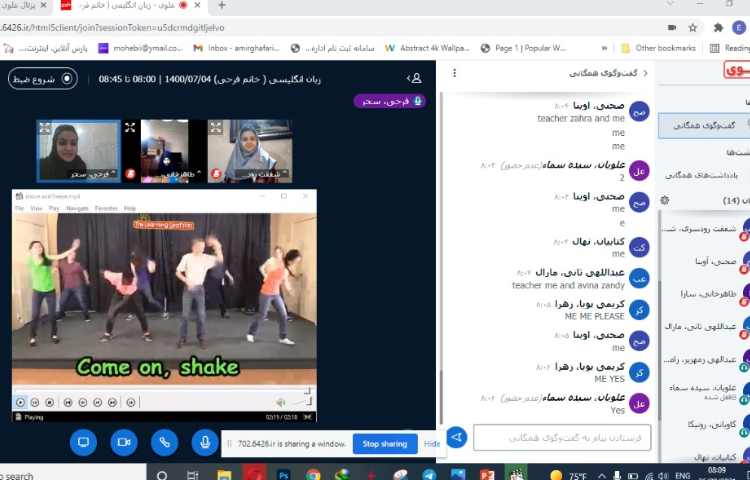Screen dimensions: 750x480
Task: Click Hide on the sharing notification bar
Action: point(431,444)
